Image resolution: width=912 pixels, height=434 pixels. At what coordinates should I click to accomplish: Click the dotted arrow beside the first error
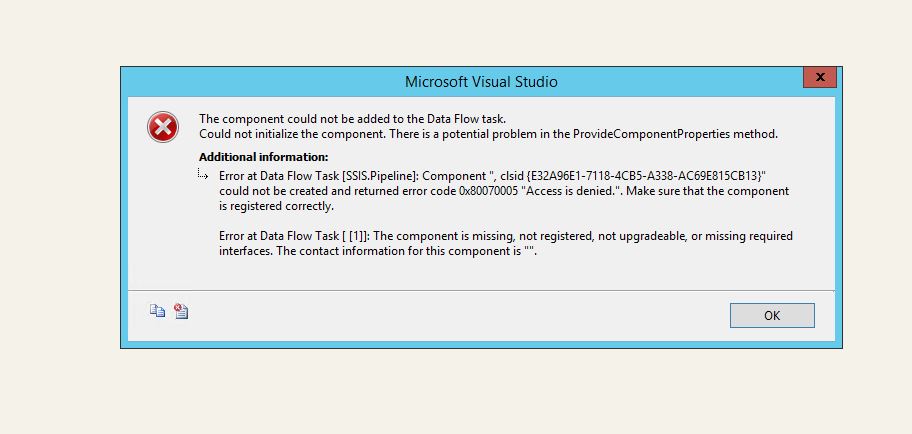pos(202,173)
